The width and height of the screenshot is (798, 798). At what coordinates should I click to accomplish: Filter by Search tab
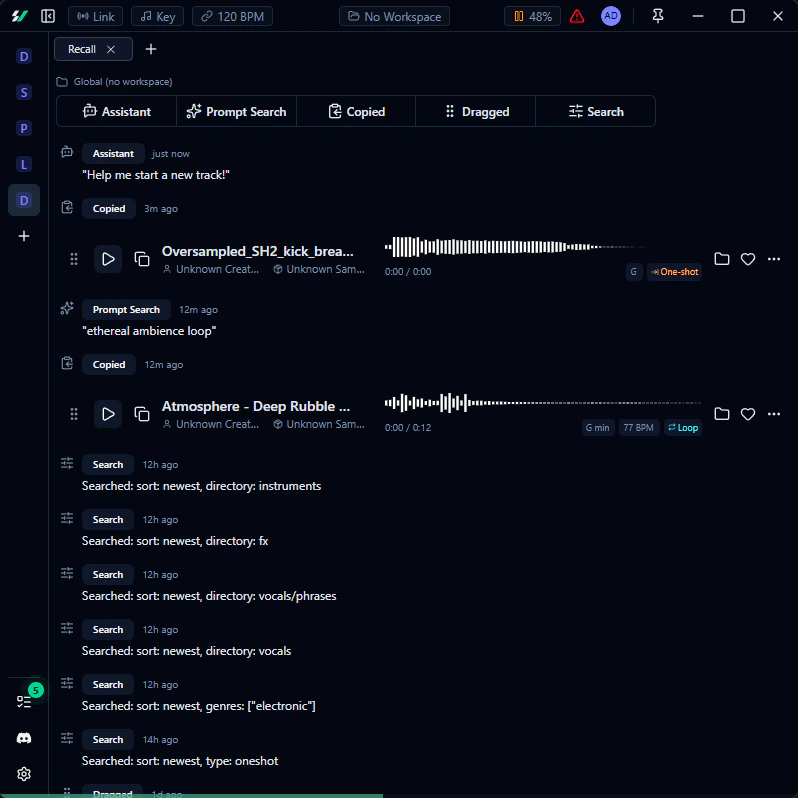(x=595, y=111)
